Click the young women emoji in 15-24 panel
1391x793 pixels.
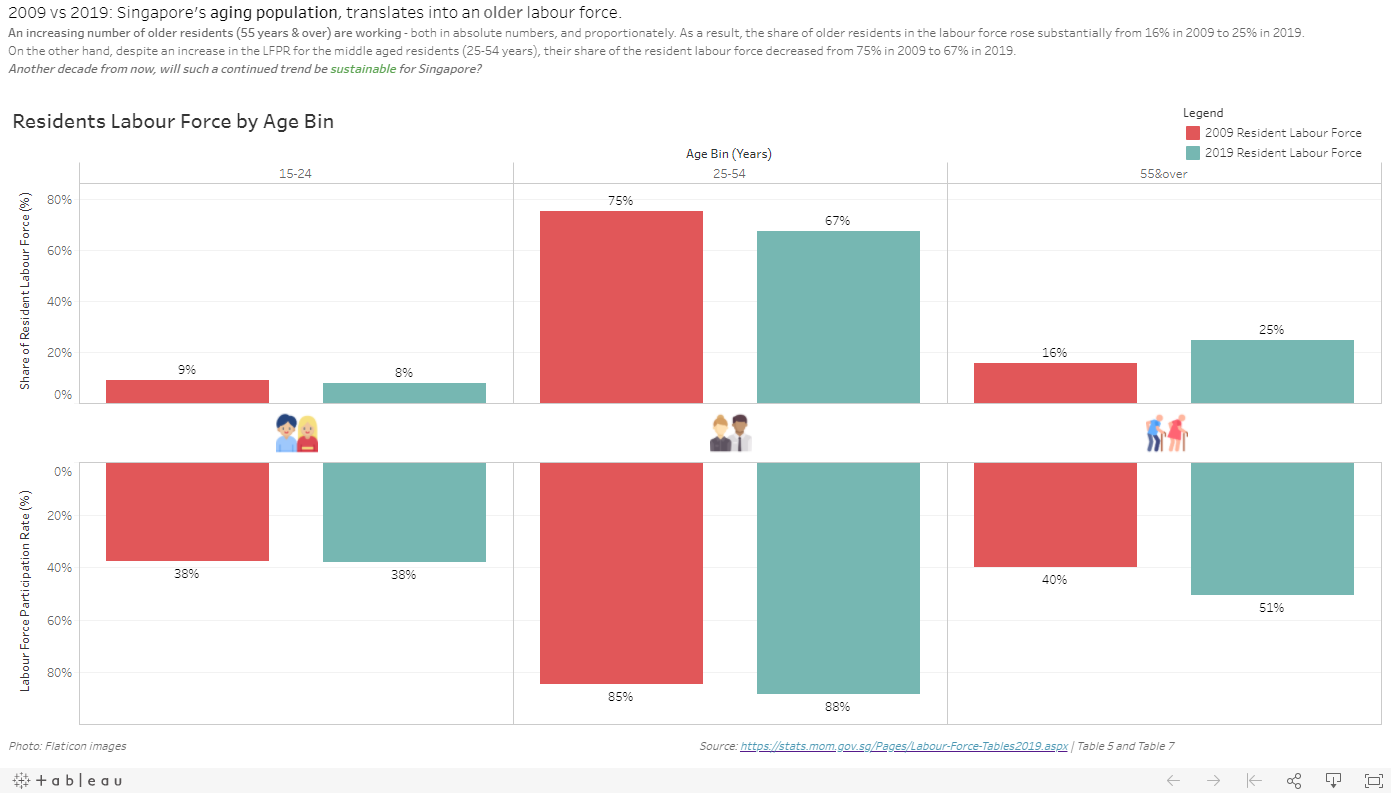tap(296, 431)
